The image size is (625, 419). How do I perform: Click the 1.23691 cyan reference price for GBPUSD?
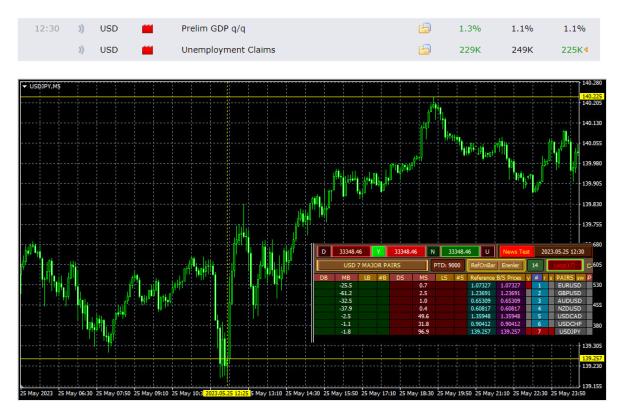point(481,293)
